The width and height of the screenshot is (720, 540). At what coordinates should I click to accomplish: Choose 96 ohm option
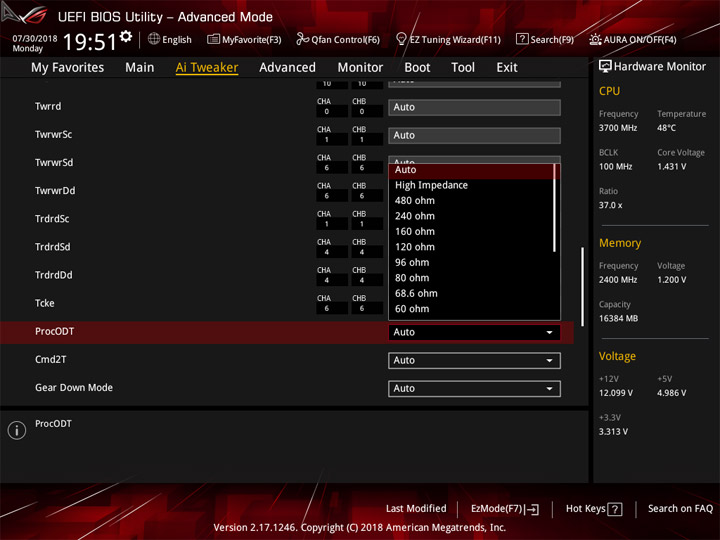(x=471, y=263)
